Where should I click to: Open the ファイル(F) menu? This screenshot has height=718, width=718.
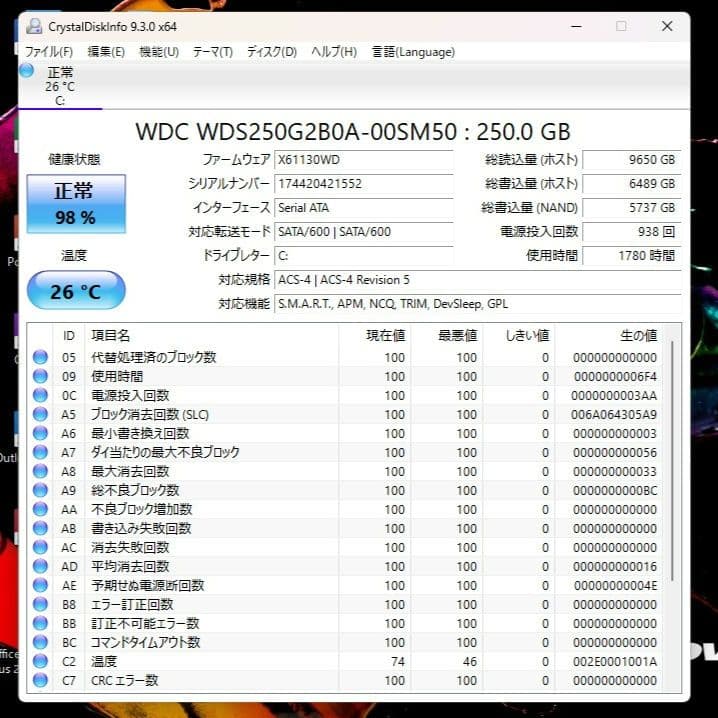tap(48, 52)
